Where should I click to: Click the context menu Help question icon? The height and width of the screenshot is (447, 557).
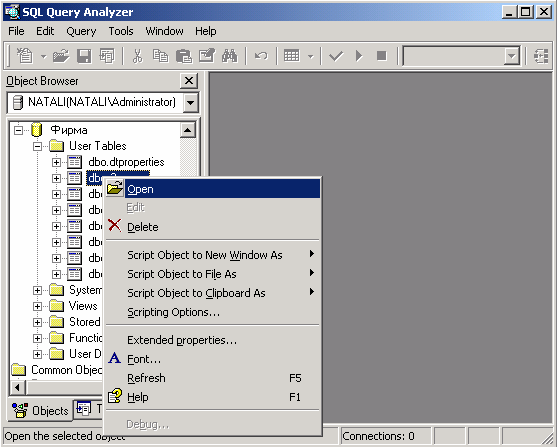point(115,396)
